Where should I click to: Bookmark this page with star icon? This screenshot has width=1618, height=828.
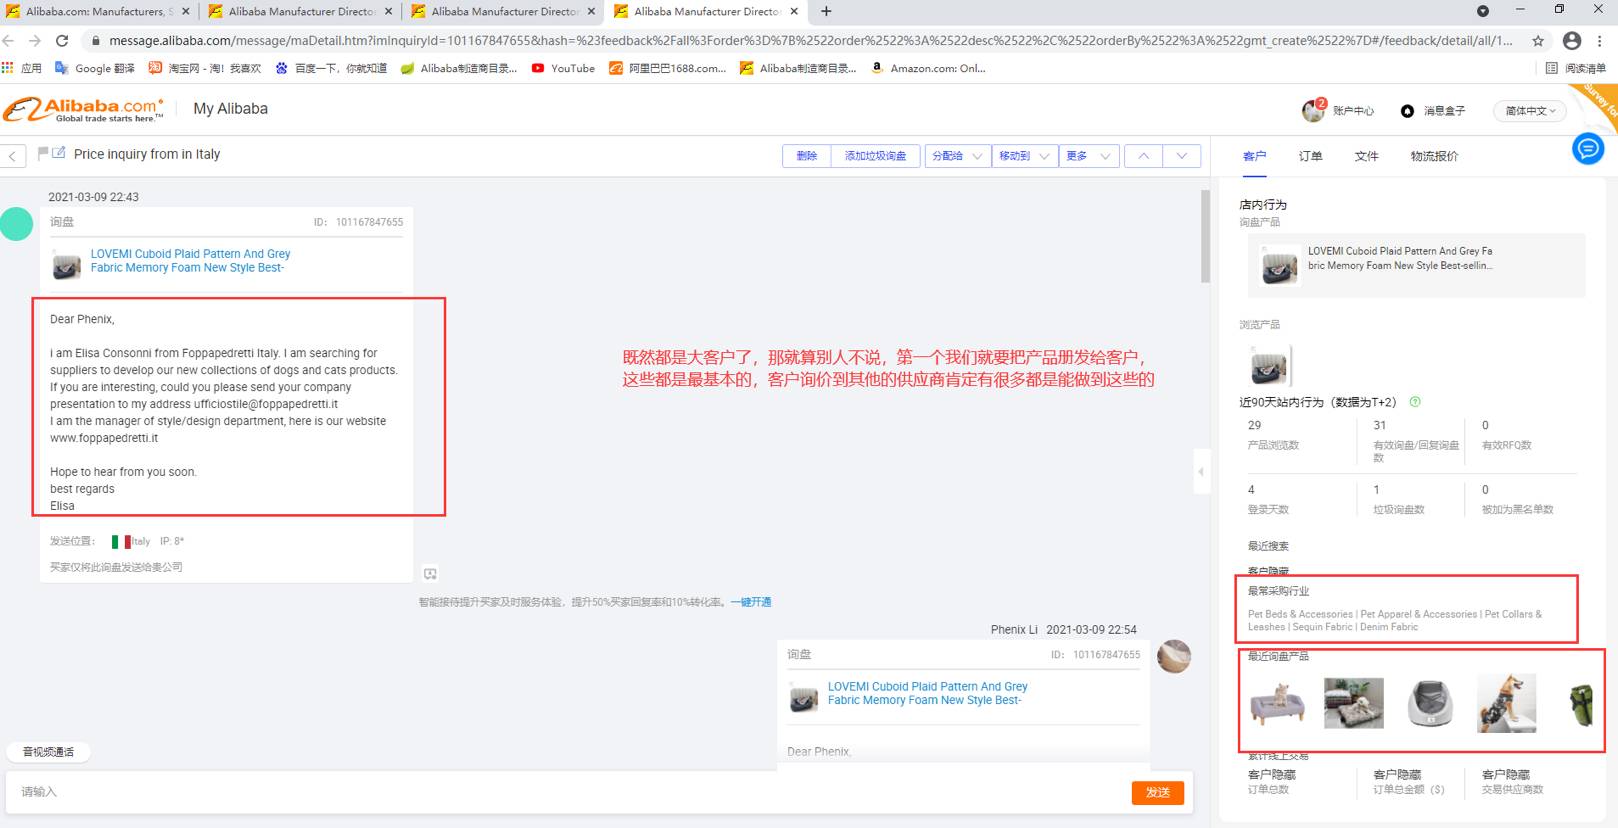pos(1538,41)
